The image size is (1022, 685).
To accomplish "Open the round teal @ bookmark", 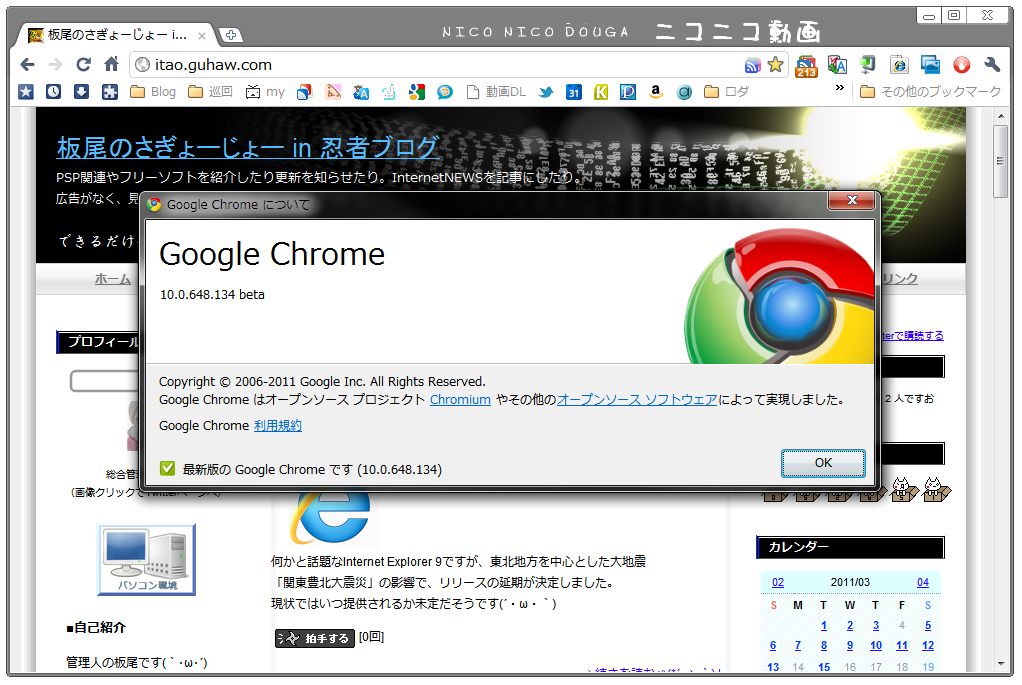I will pos(684,93).
